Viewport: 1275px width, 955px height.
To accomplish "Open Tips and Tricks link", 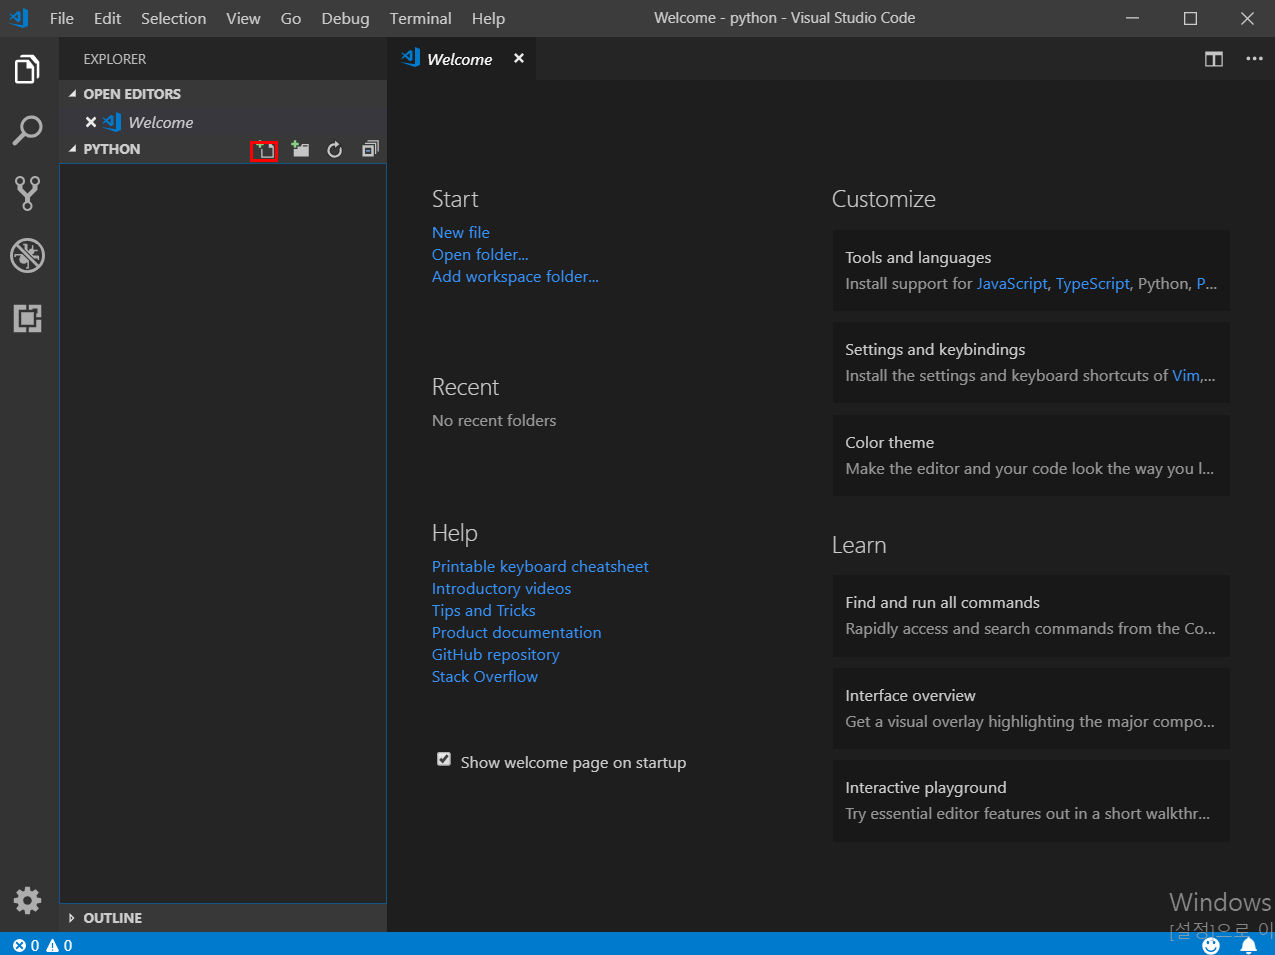I will [483, 610].
